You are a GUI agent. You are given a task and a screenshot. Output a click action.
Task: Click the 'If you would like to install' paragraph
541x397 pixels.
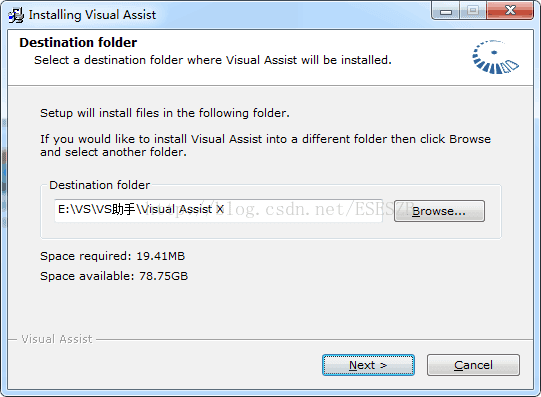tap(265, 145)
